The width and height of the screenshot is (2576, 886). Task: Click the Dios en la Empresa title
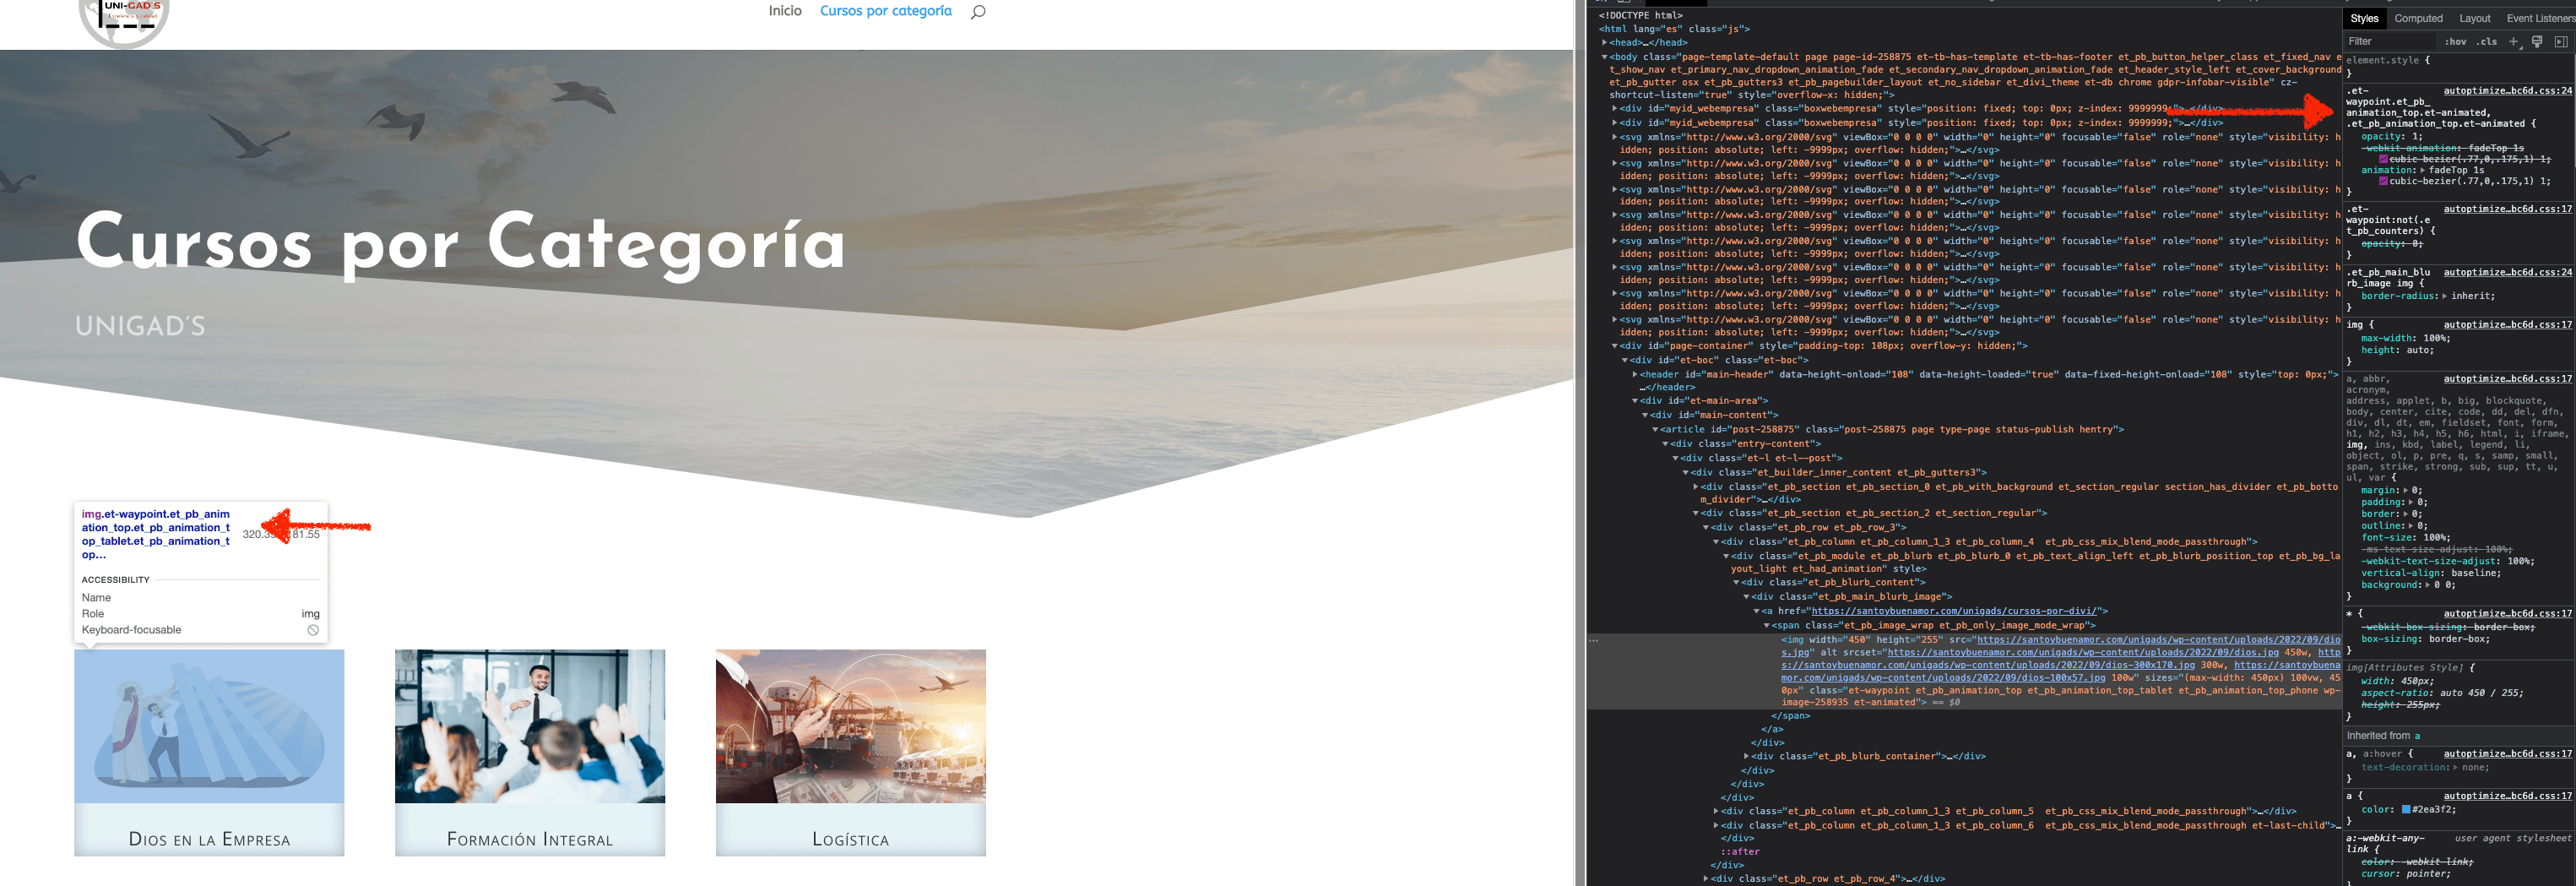[x=209, y=839]
